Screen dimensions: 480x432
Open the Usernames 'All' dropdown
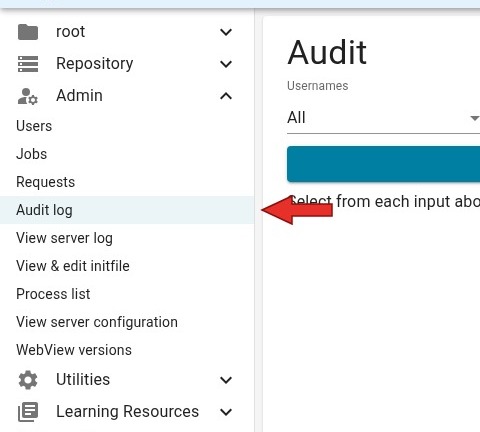tap(383, 118)
